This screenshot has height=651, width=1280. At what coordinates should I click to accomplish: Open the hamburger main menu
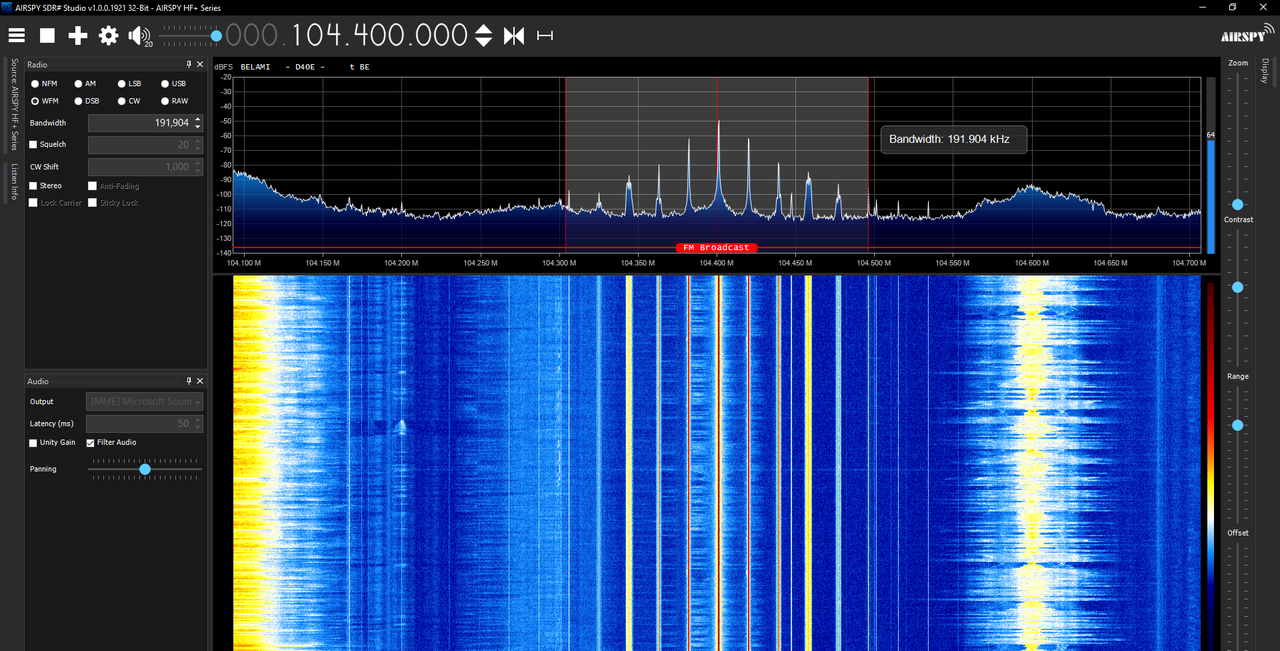pyautogui.click(x=17, y=36)
